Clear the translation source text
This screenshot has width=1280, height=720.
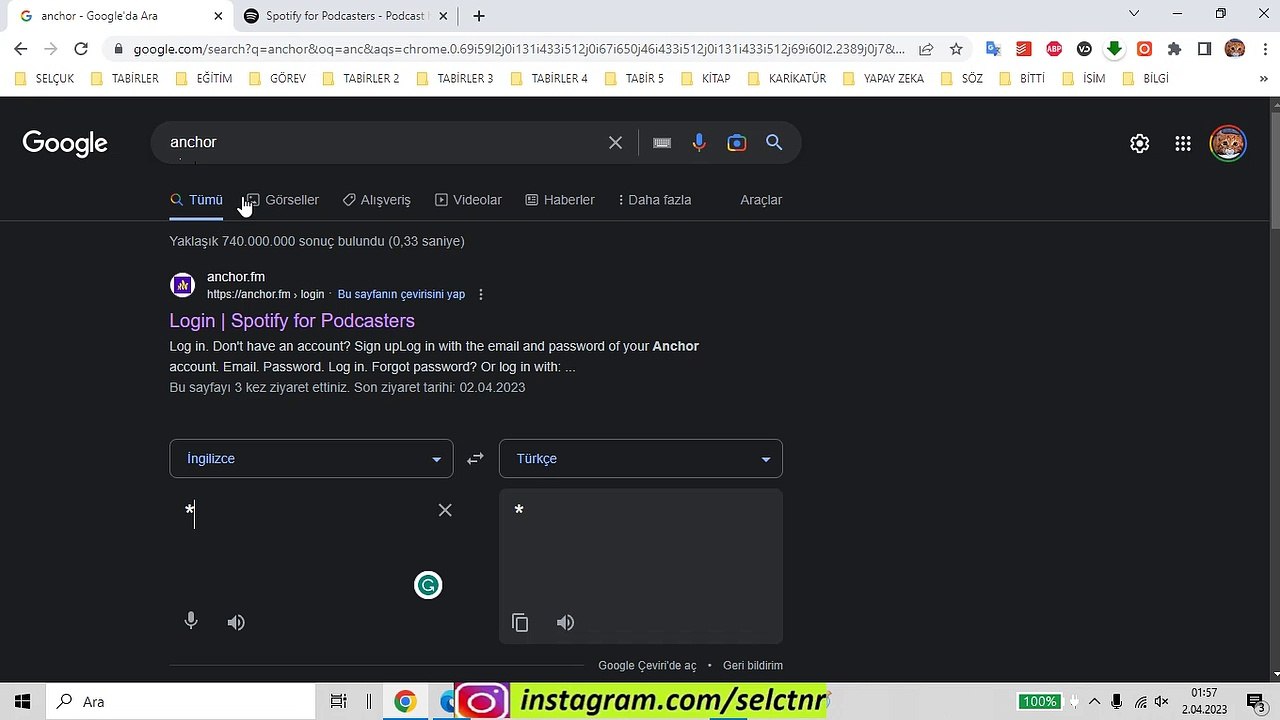445,511
